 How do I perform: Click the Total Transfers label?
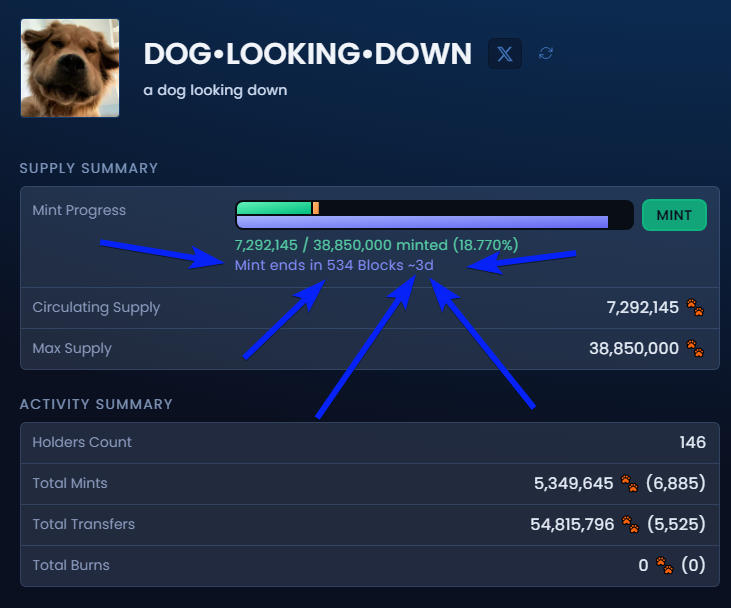click(83, 524)
